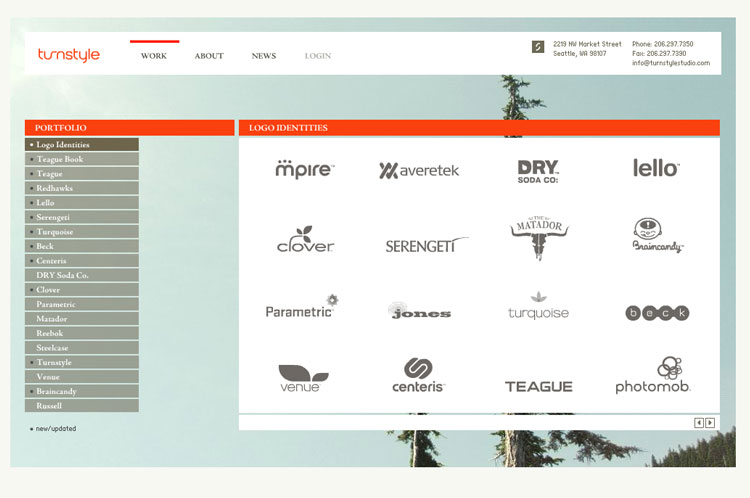The height and width of the screenshot is (498, 750).
Task: Open the Matador bull skull logo
Action: 539,238
